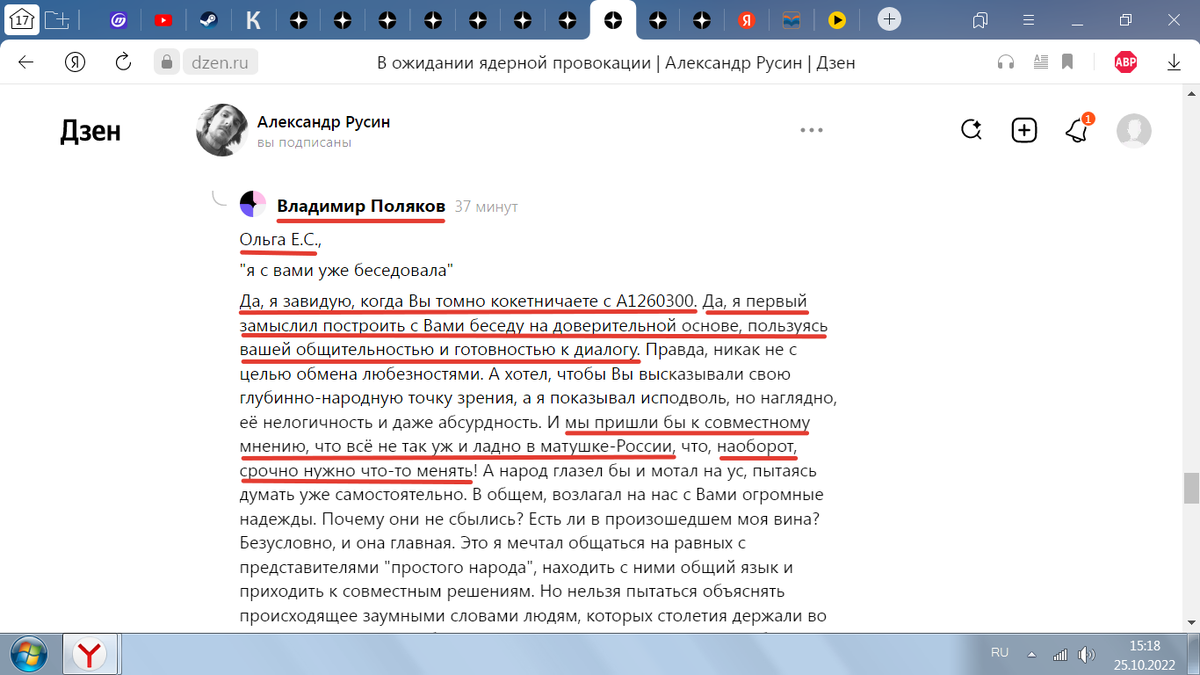
Task: Bookmark the current article
Action: (x=1066, y=61)
